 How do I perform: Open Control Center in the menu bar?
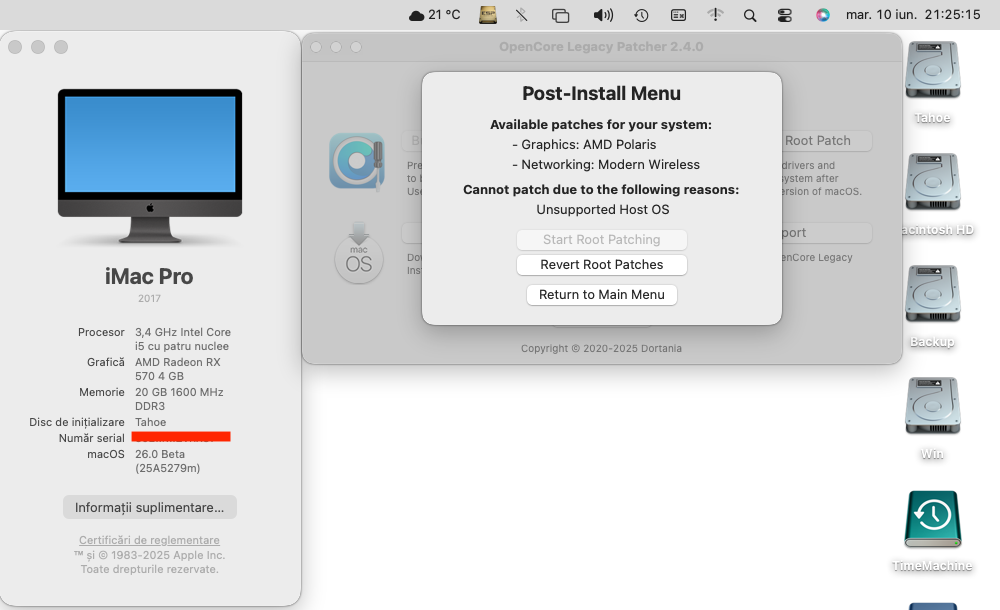pos(785,15)
